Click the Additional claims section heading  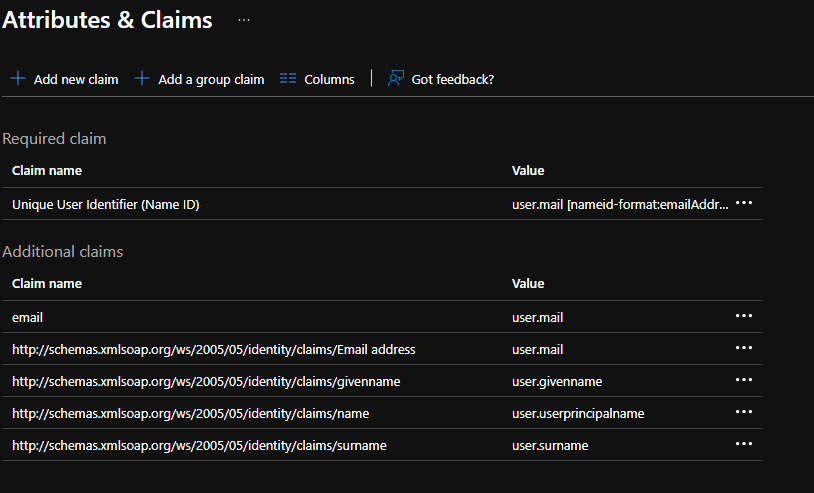pyautogui.click(x=62, y=252)
